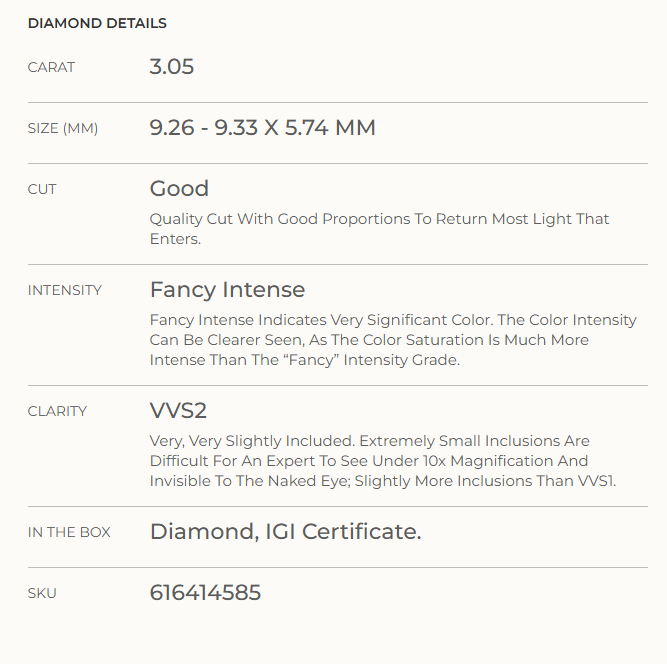Click the Quality Cut description text
The width and height of the screenshot is (667, 664).
pyautogui.click(x=379, y=229)
